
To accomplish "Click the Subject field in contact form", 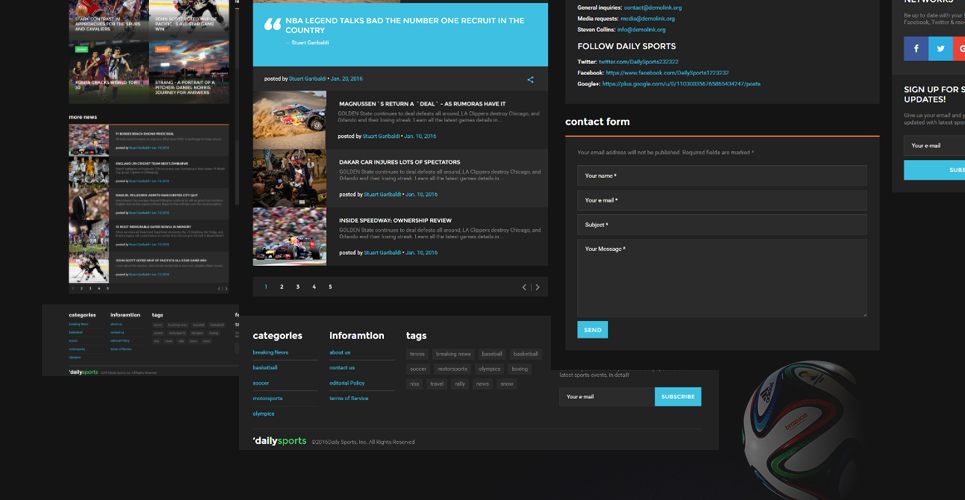I will [x=722, y=225].
